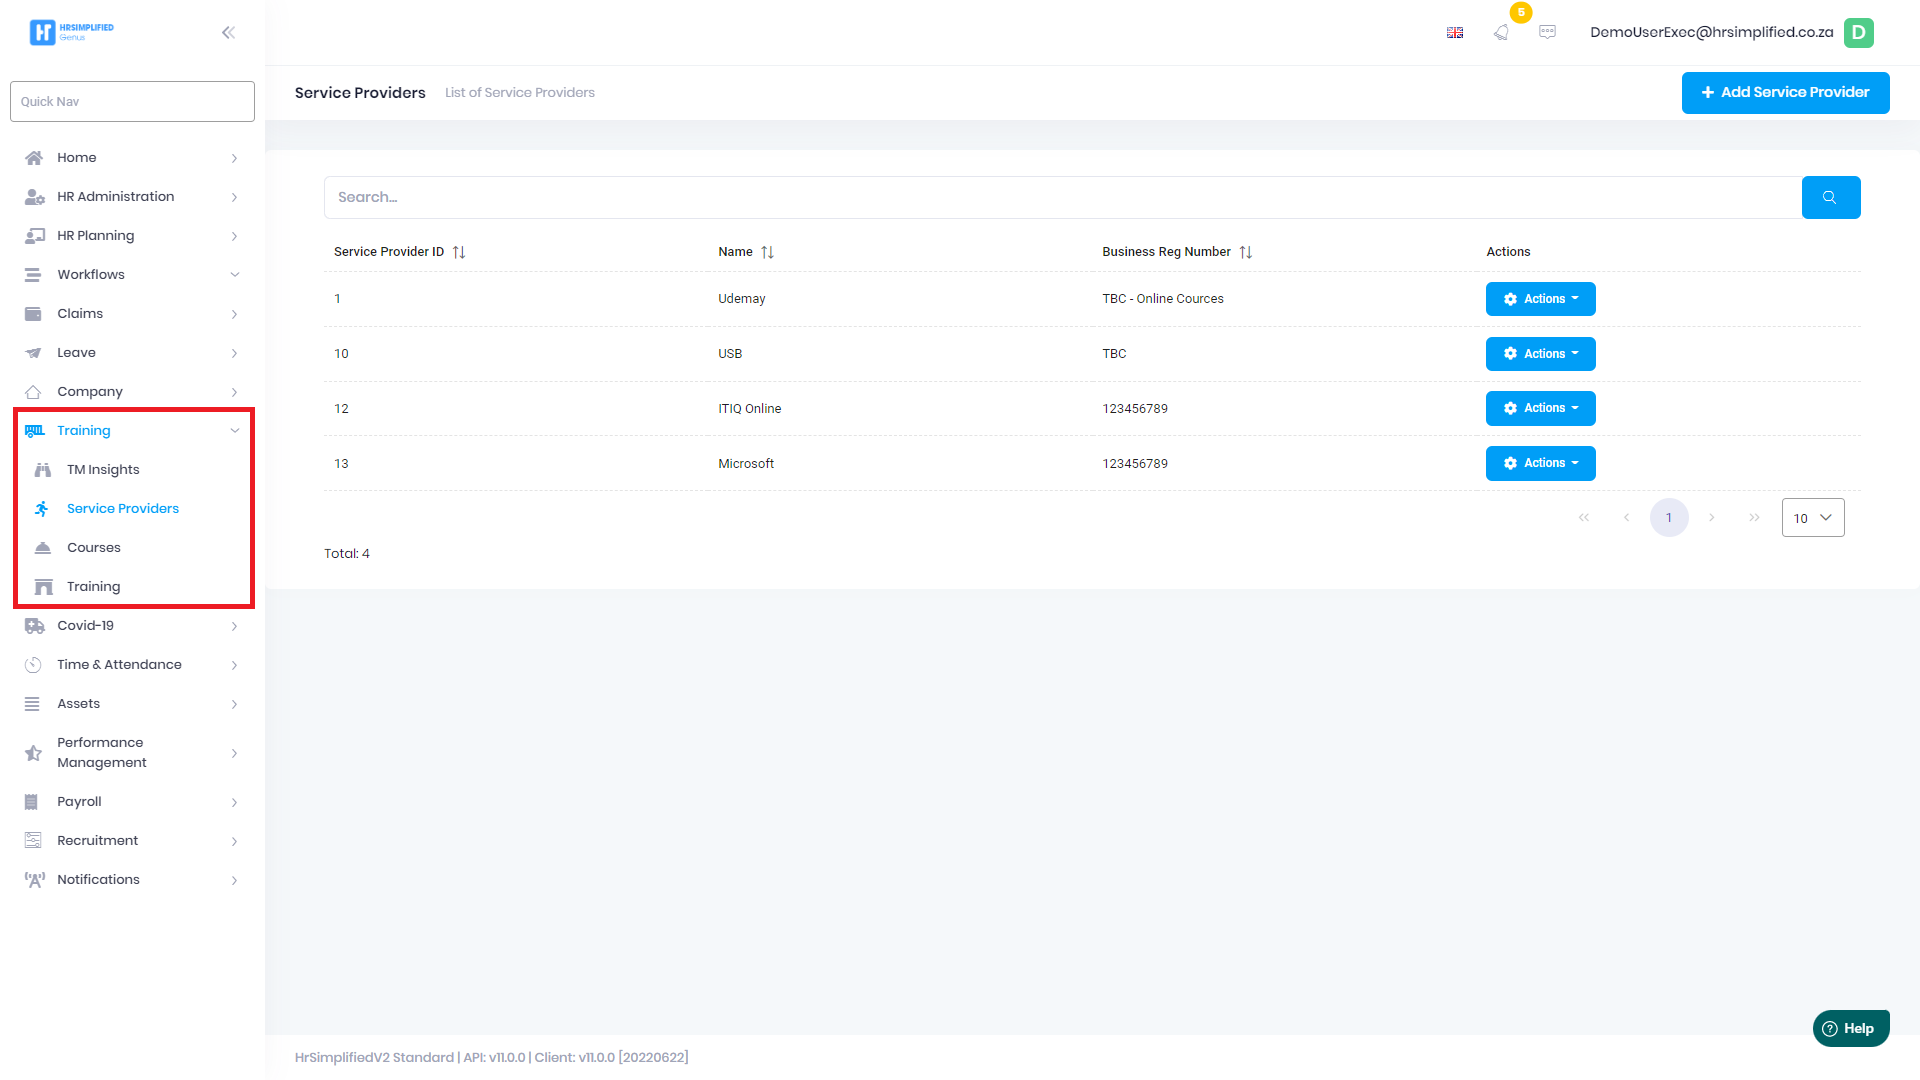Click the HRSimplified logo
This screenshot has width=1920, height=1080.
(71, 32)
